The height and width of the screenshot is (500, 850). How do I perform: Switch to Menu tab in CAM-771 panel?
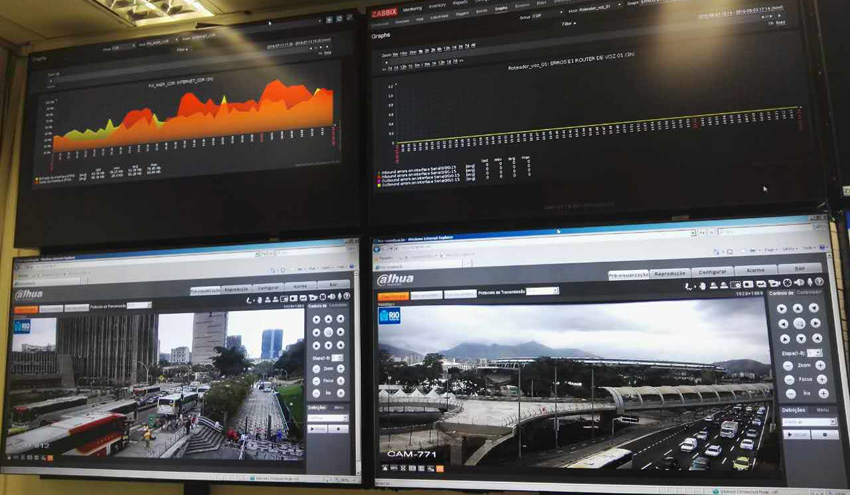point(822,410)
